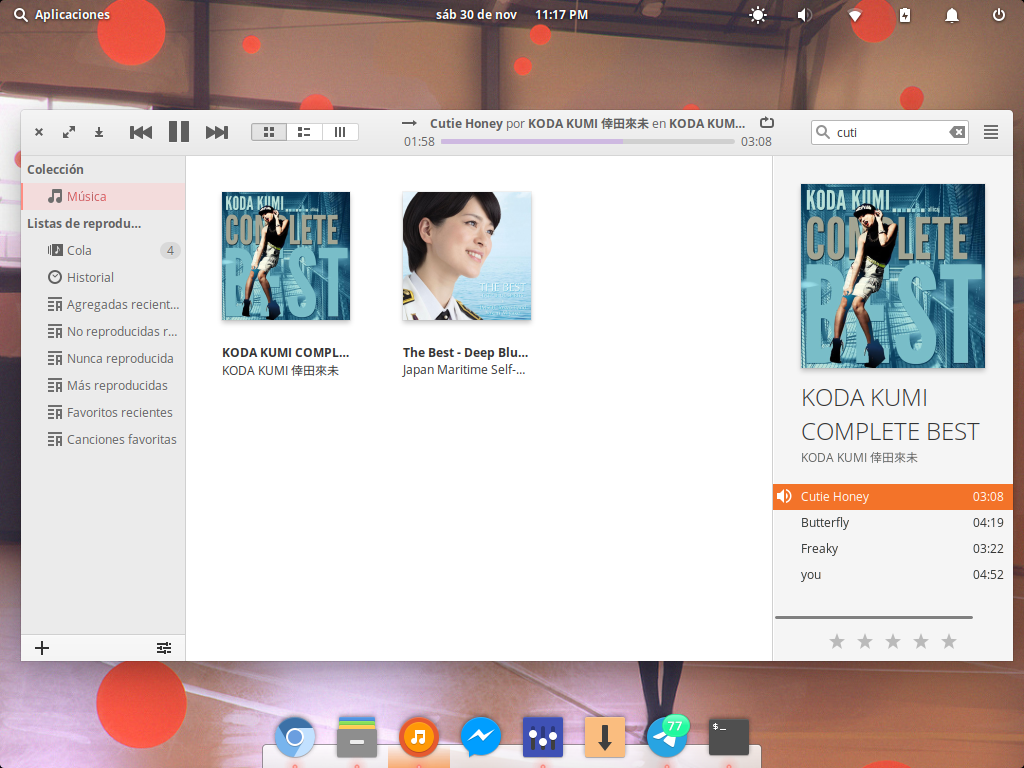Seek in the song progress bar
The height and width of the screenshot is (768, 1024).
tap(588, 141)
